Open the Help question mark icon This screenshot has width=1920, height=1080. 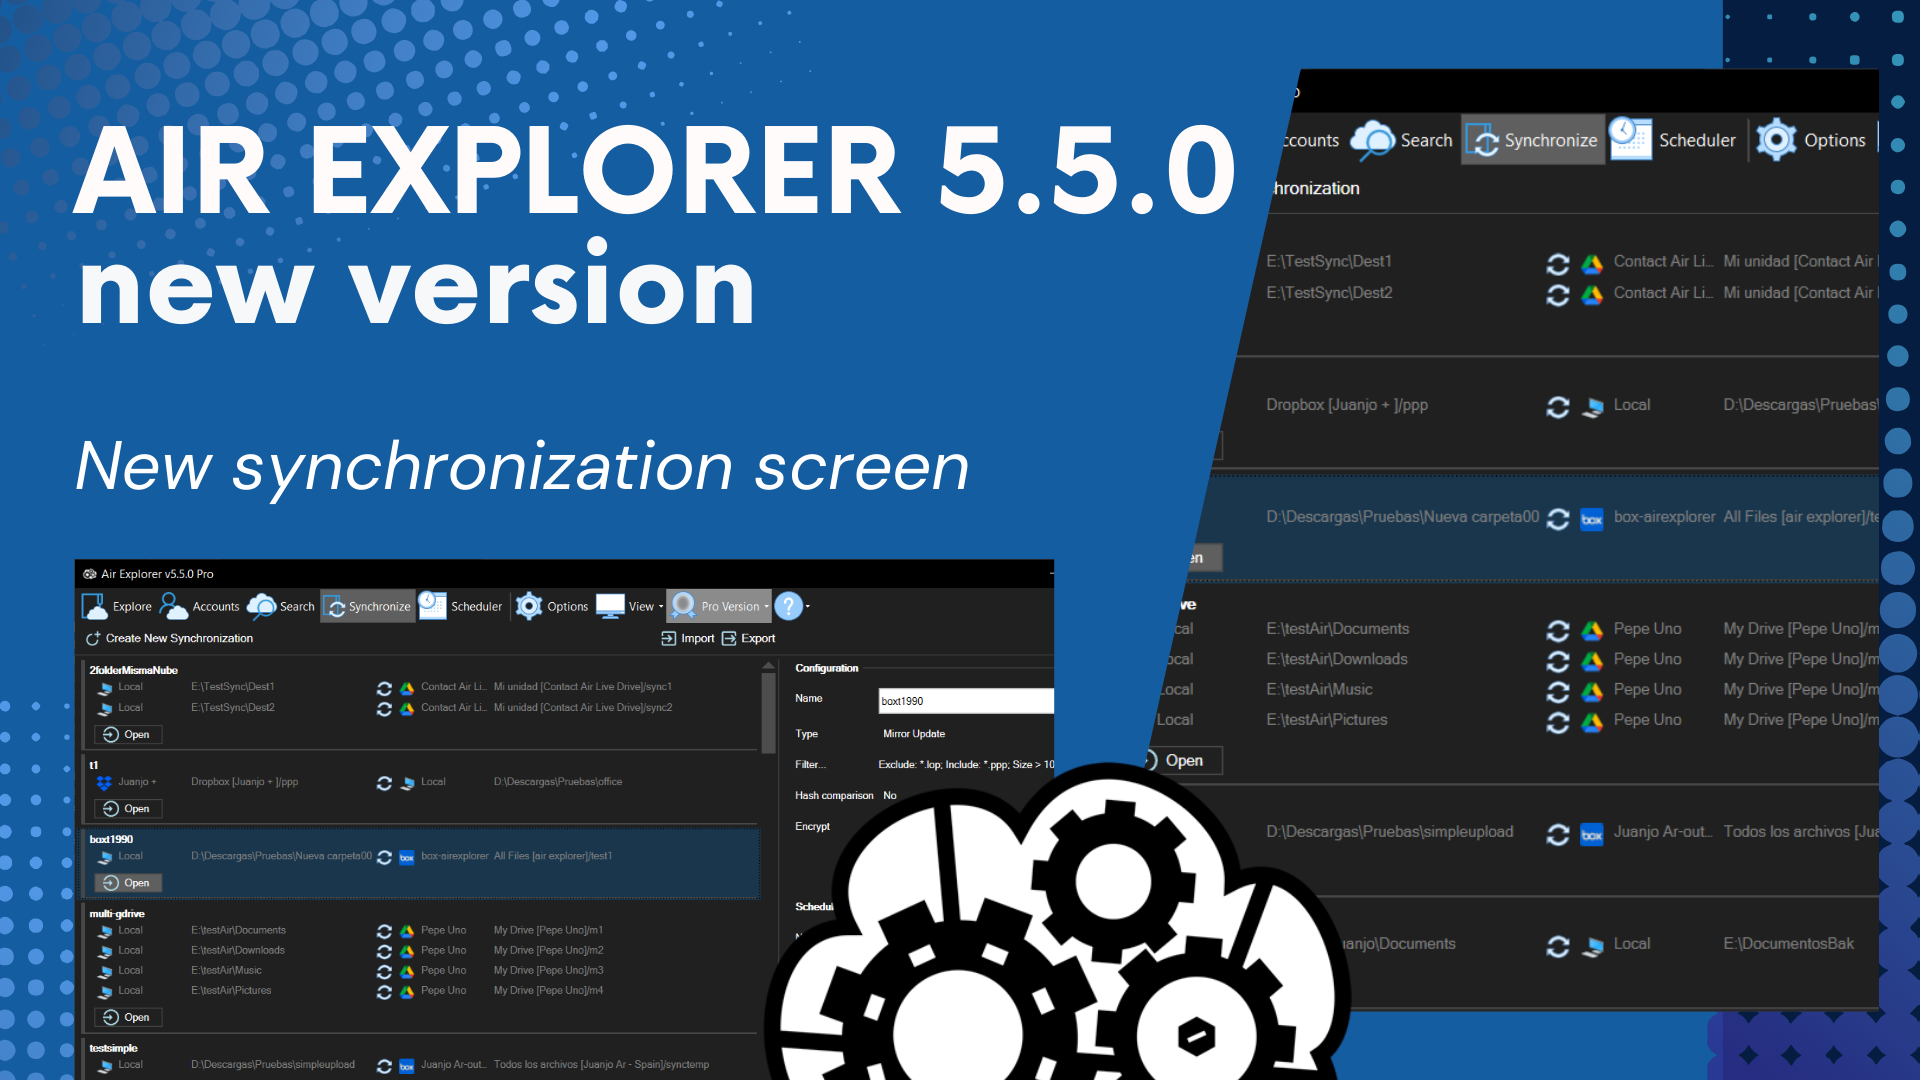(790, 606)
